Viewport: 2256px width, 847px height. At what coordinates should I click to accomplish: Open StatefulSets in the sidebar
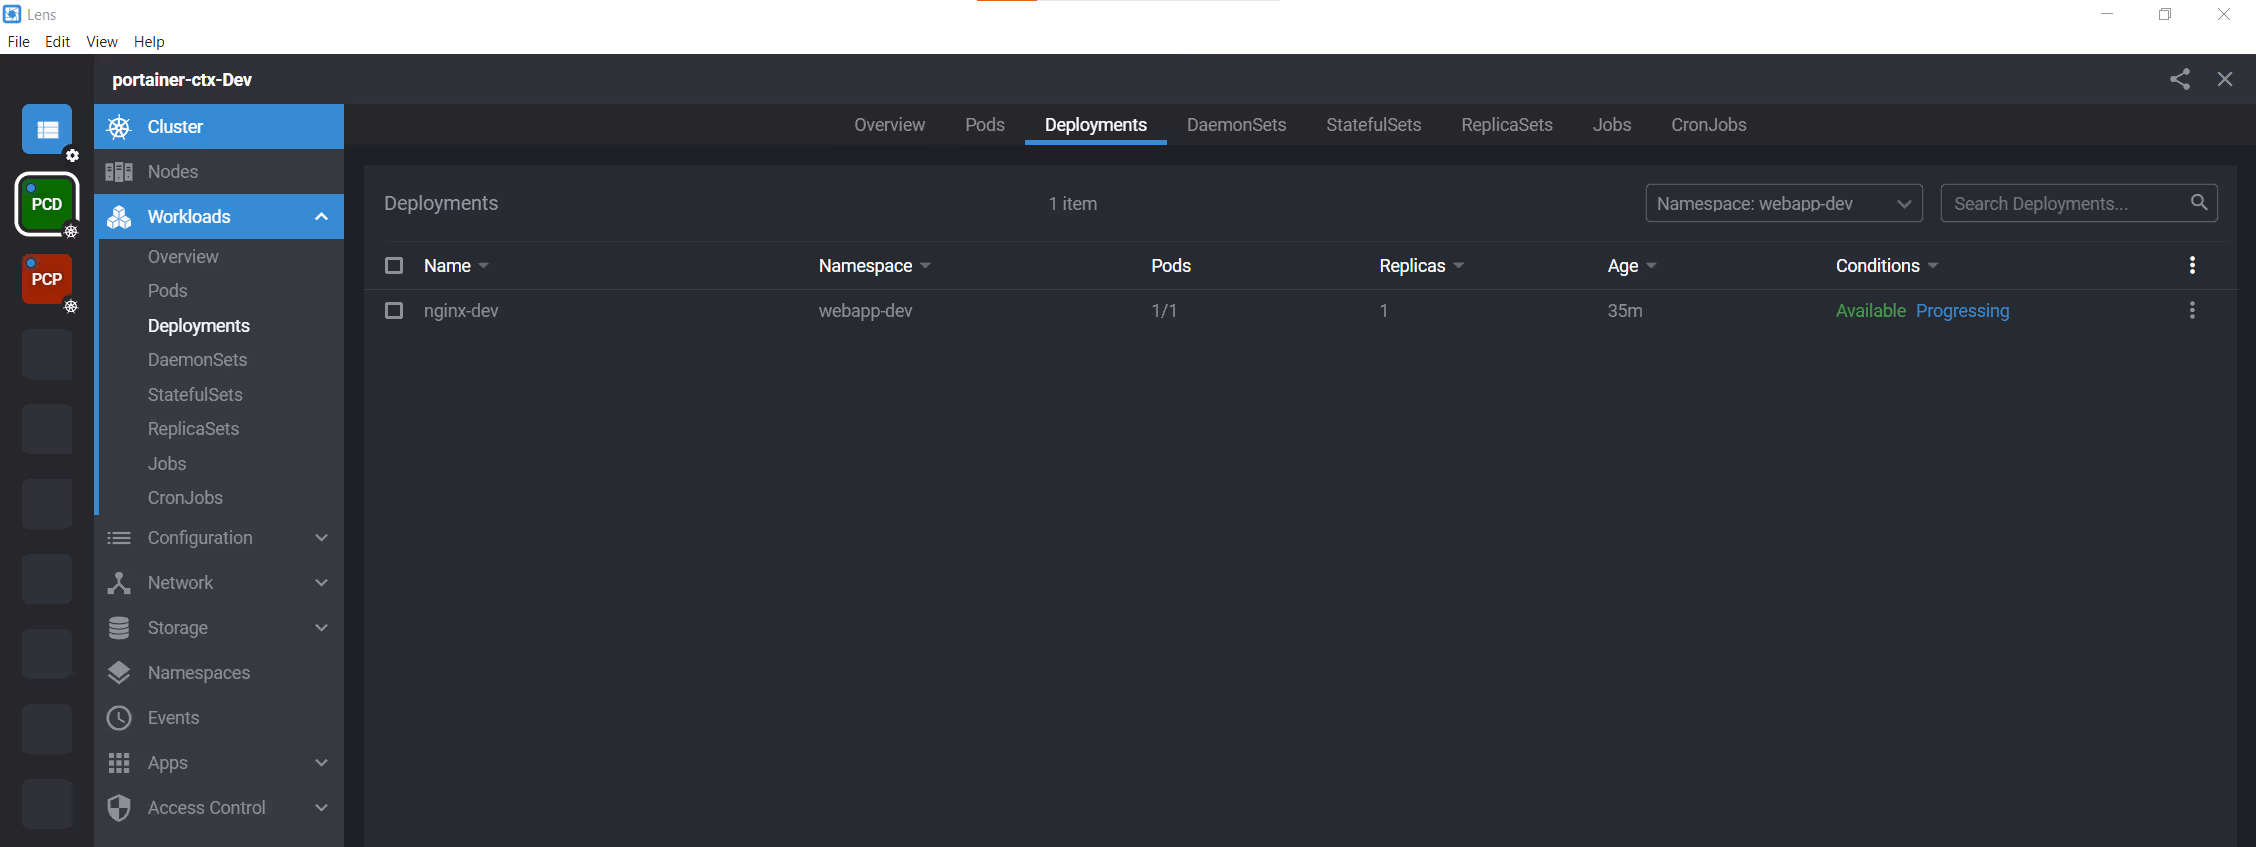pos(195,395)
